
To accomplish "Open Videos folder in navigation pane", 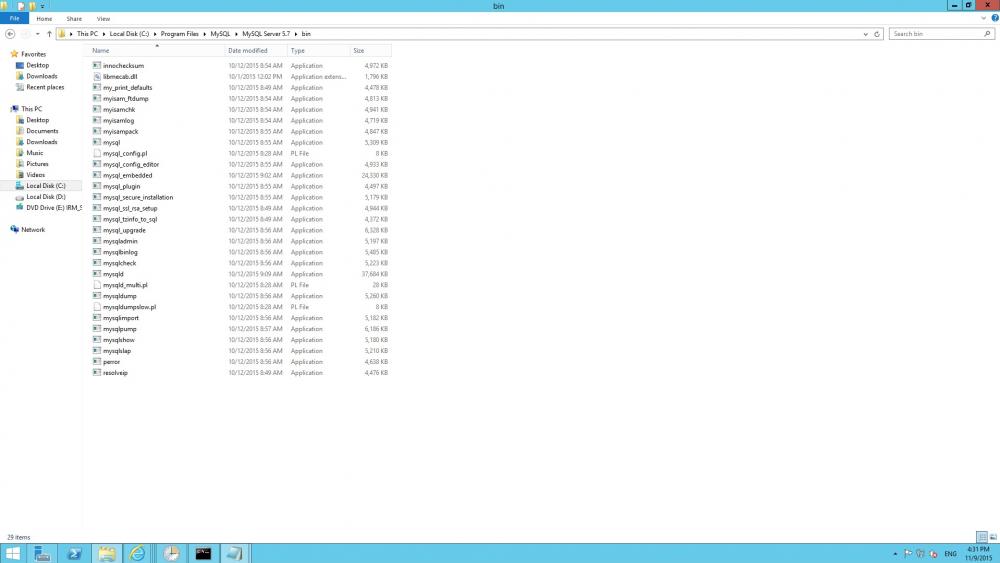I will tap(35, 175).
